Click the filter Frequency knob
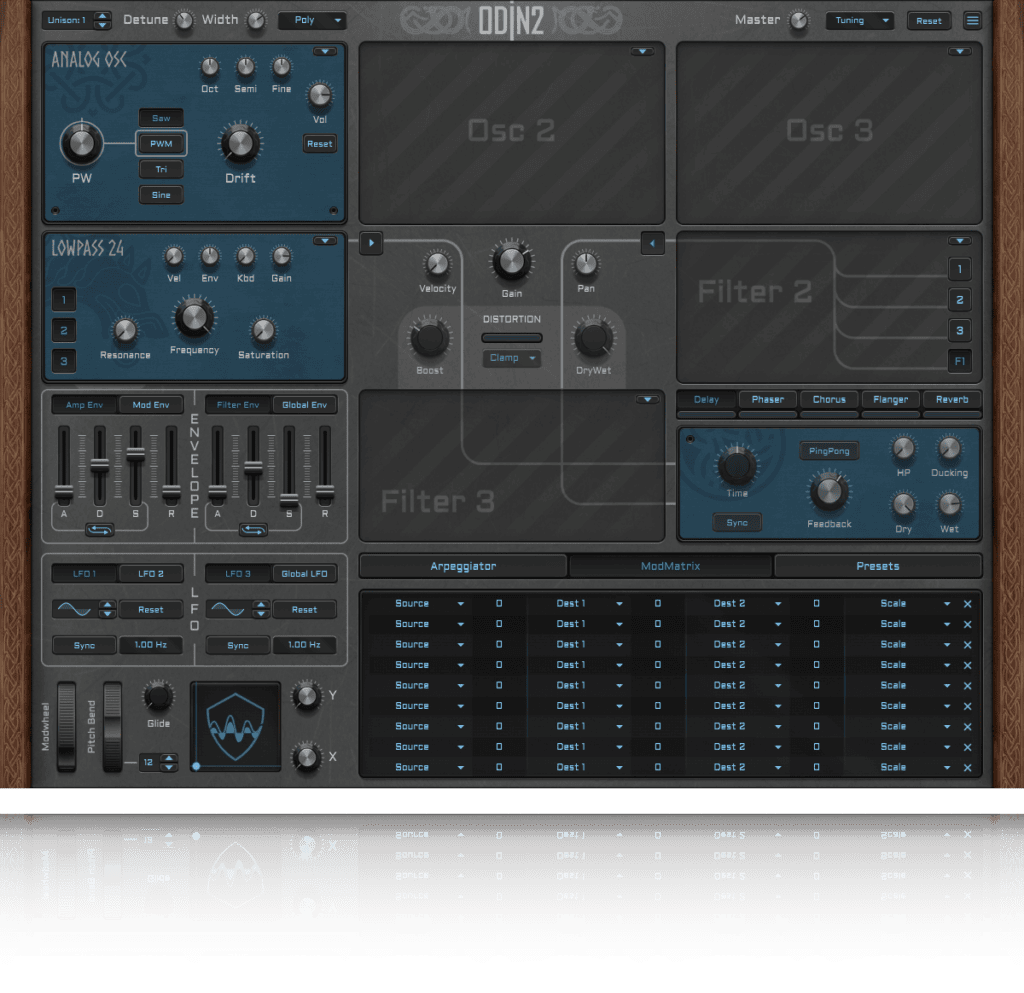The height and width of the screenshot is (993, 1024). (x=194, y=317)
